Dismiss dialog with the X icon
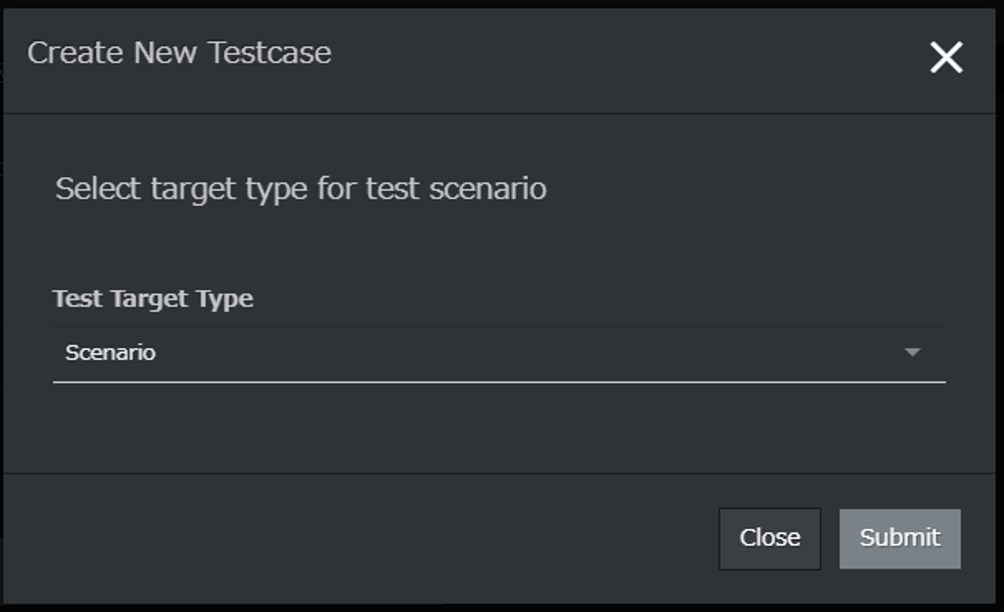This screenshot has width=1004, height=612. [945, 58]
